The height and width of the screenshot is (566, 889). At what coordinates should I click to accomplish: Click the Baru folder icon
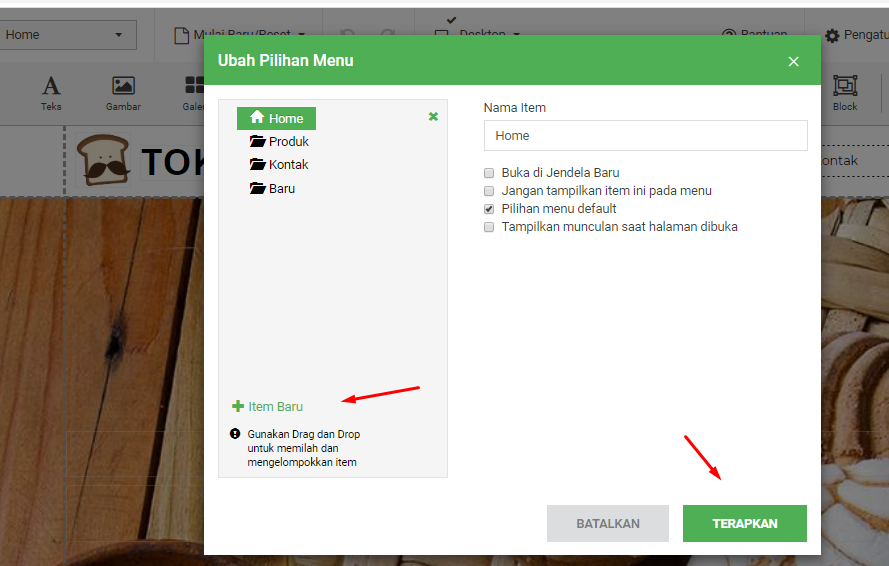tap(257, 188)
